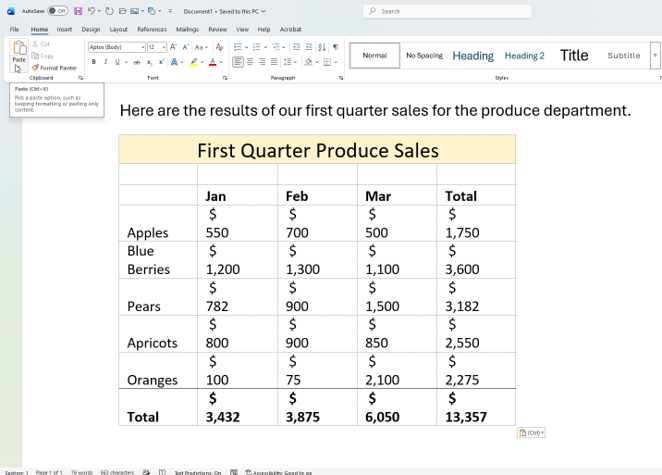Viewport: 662px width, 475px height.
Task: Apply red font color
Action: 213,62
